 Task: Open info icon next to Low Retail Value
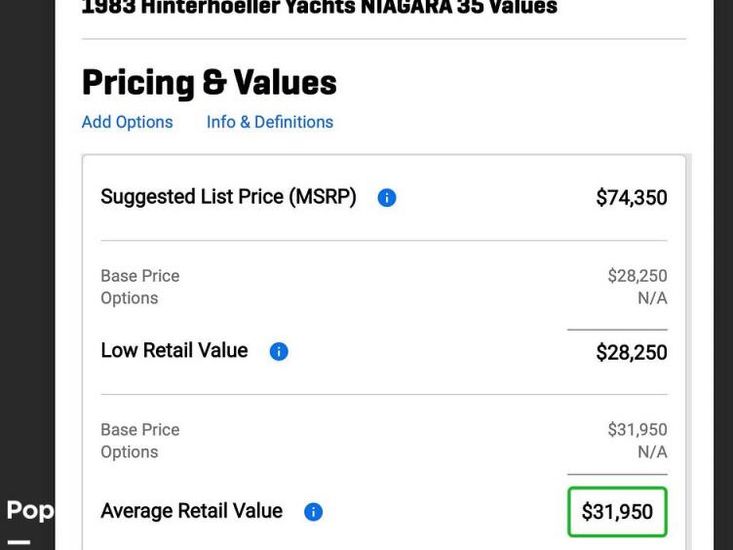tap(279, 352)
